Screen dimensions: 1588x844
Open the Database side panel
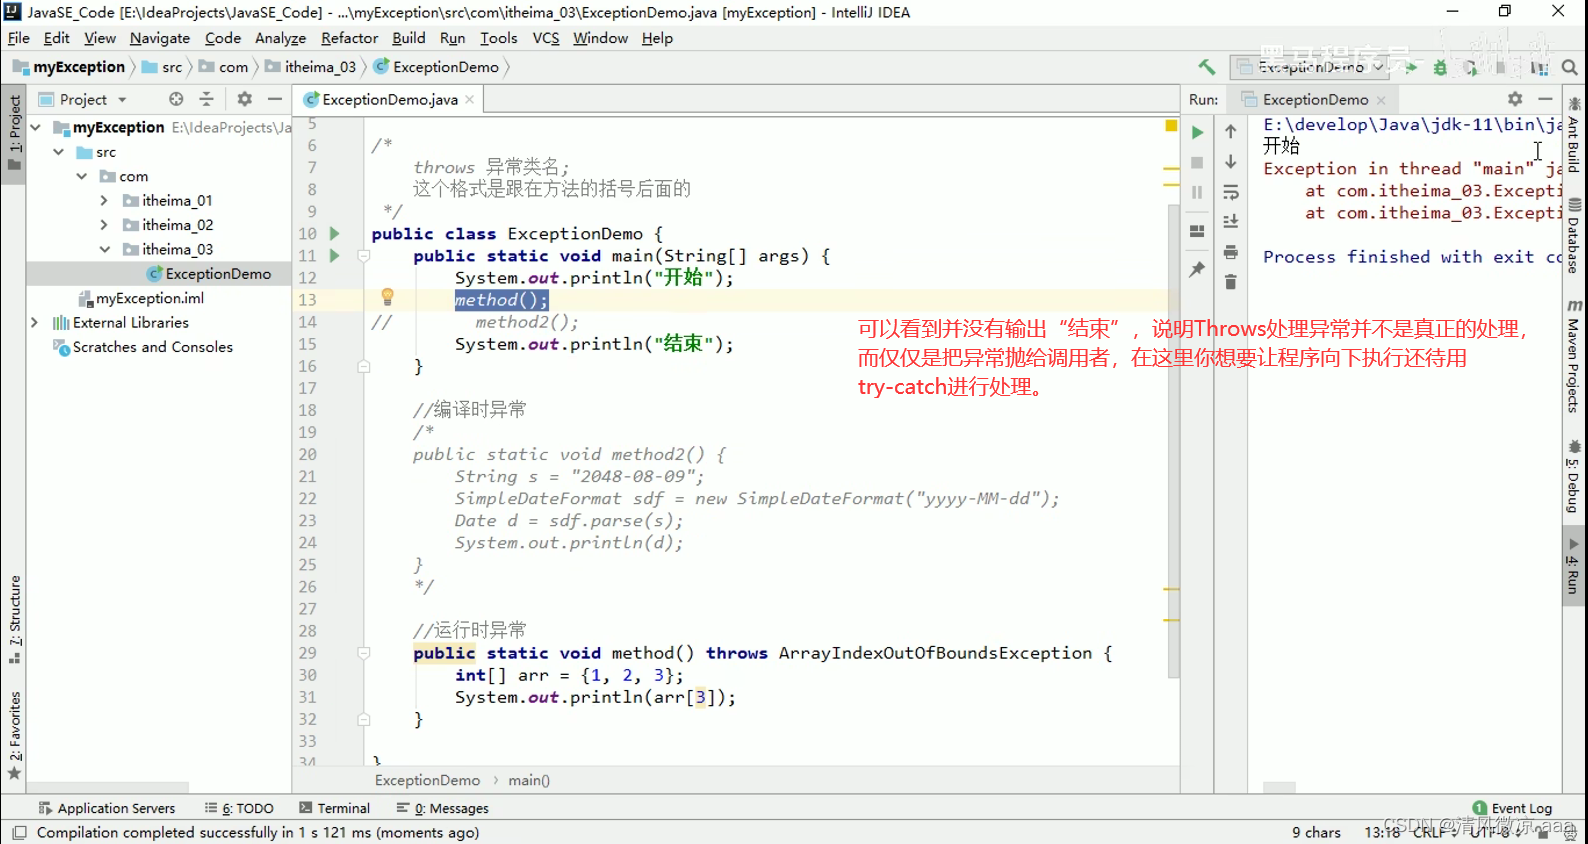1574,236
